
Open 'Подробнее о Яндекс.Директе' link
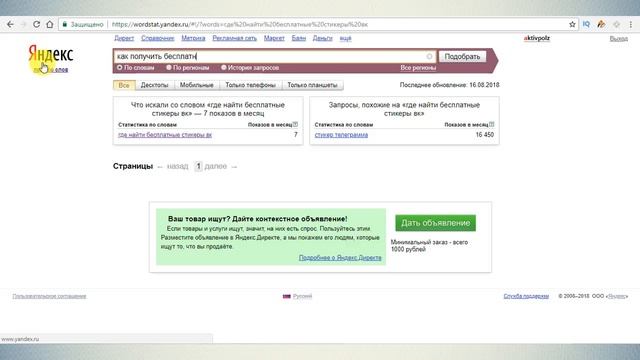(340, 258)
